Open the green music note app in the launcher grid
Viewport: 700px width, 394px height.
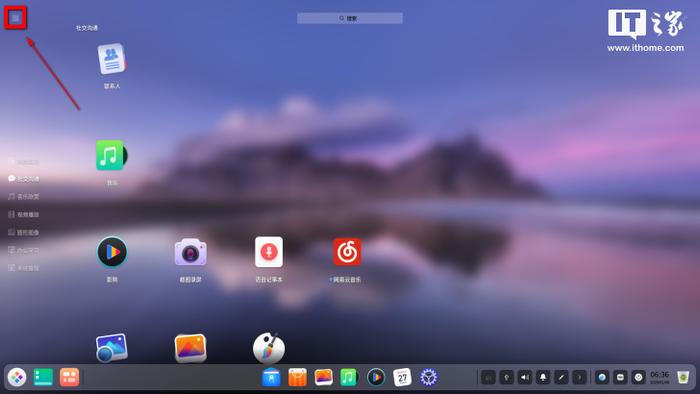112,155
